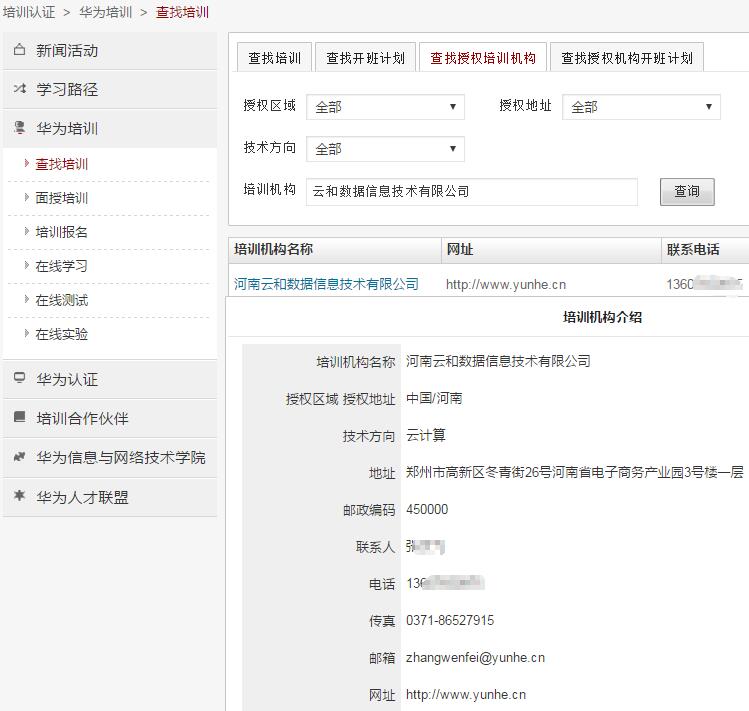
Task: Open the 授权区域 dropdown
Action: 385,107
